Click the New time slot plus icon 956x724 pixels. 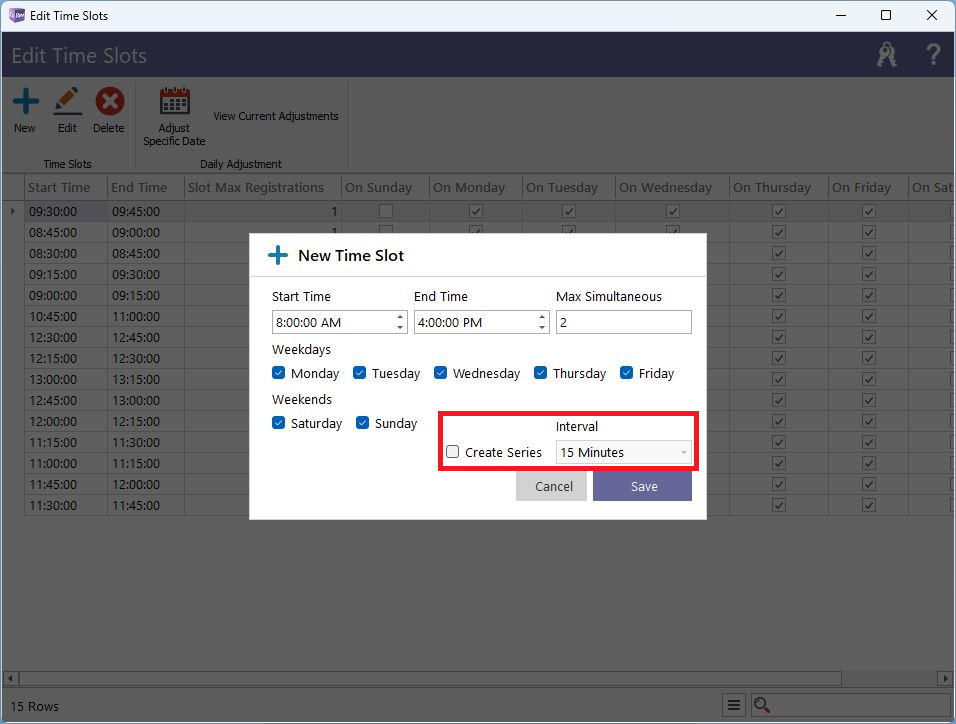[26, 101]
